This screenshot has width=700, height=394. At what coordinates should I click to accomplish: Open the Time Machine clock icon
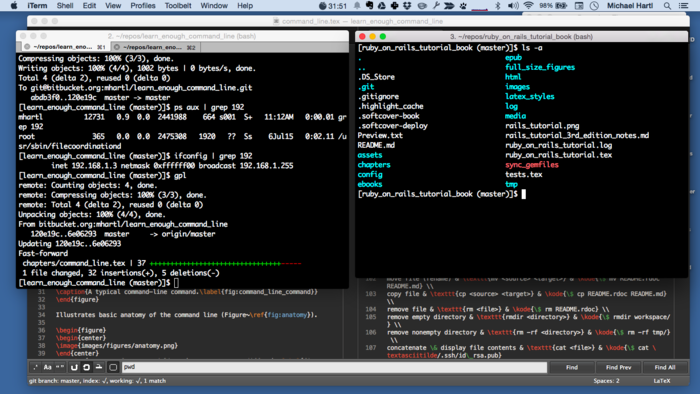click(x=594, y=6)
